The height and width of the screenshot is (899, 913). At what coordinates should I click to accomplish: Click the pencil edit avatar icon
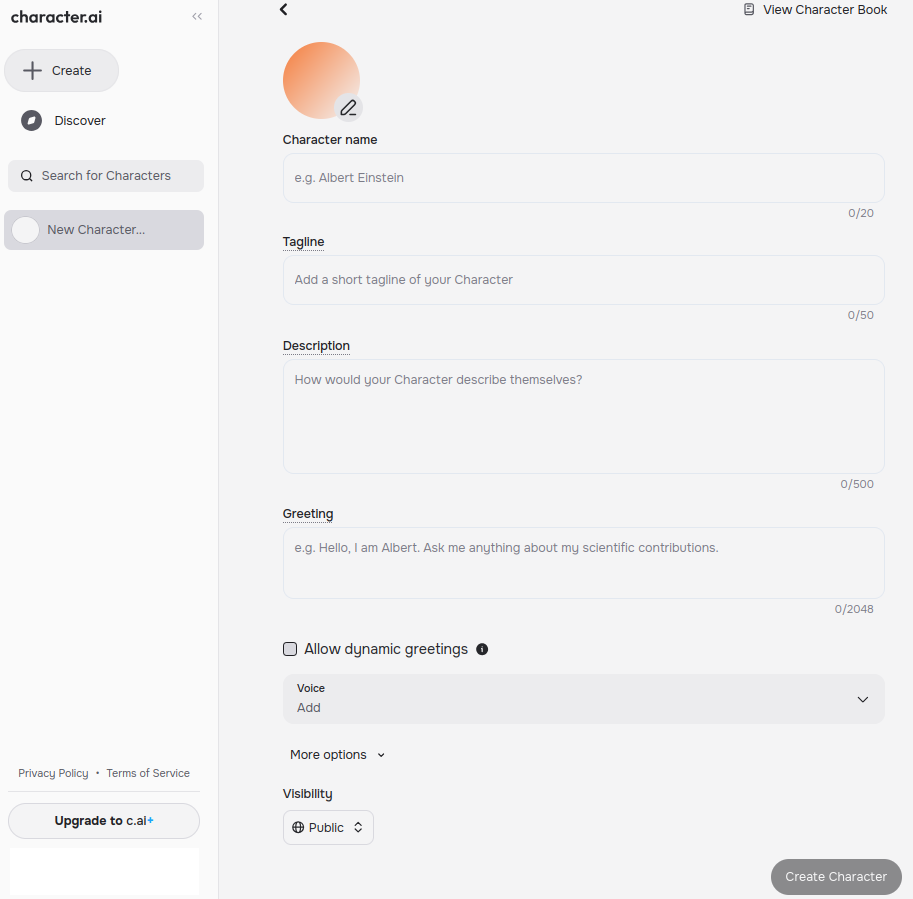click(x=348, y=108)
